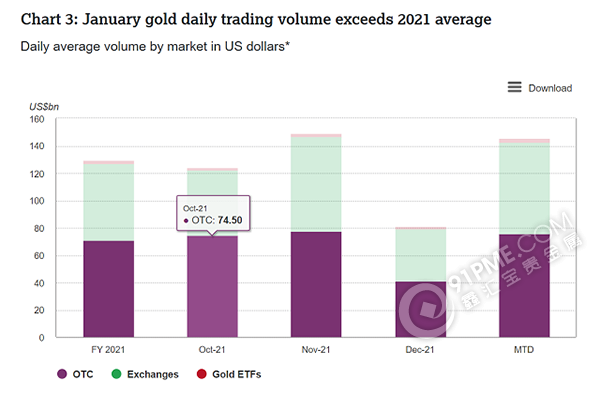Click the Download text label

coord(550,88)
